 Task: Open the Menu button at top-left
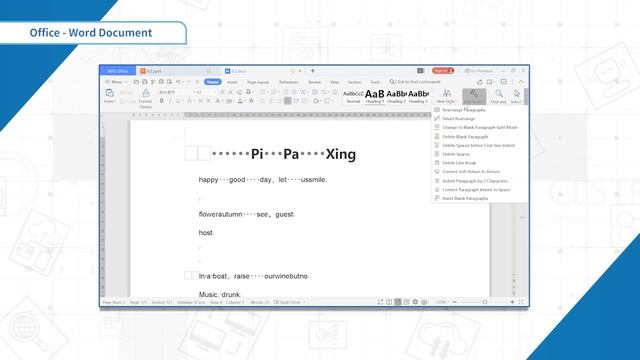coord(116,82)
